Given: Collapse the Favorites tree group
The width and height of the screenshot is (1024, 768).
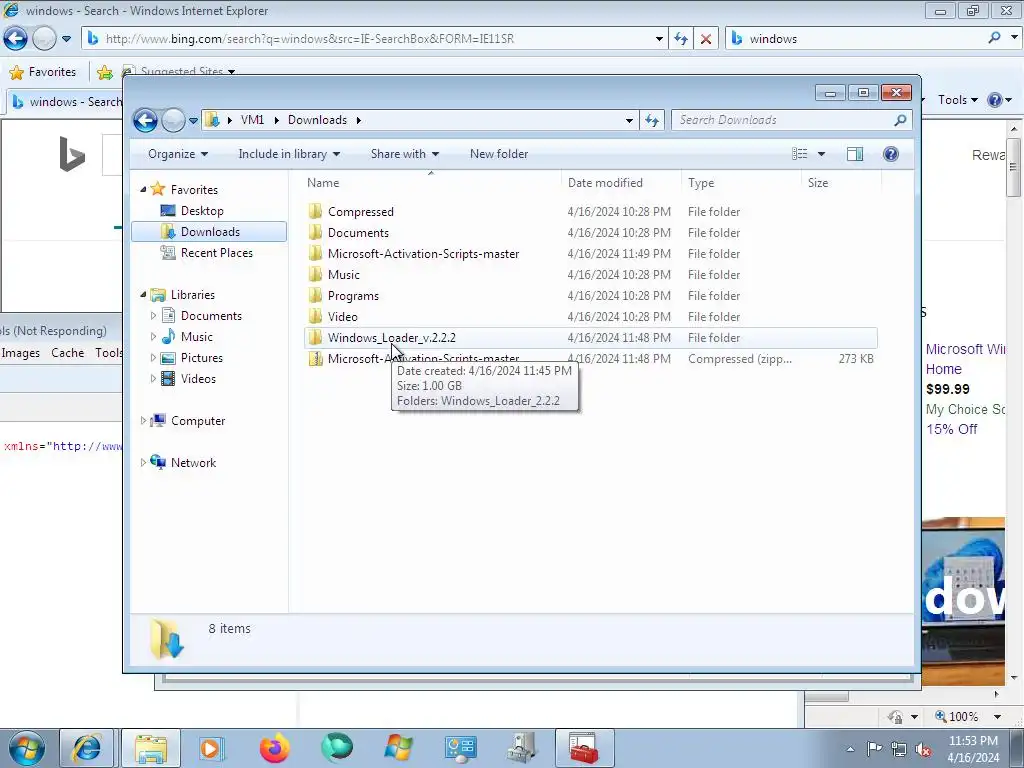Looking at the screenshot, I should pos(143,189).
